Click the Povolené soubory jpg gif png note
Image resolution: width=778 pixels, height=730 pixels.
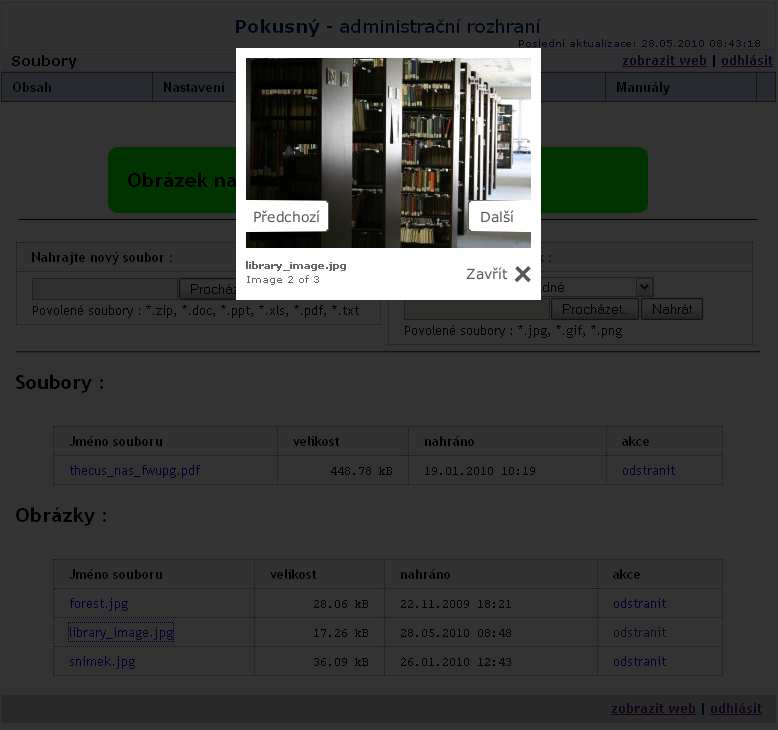(513, 331)
